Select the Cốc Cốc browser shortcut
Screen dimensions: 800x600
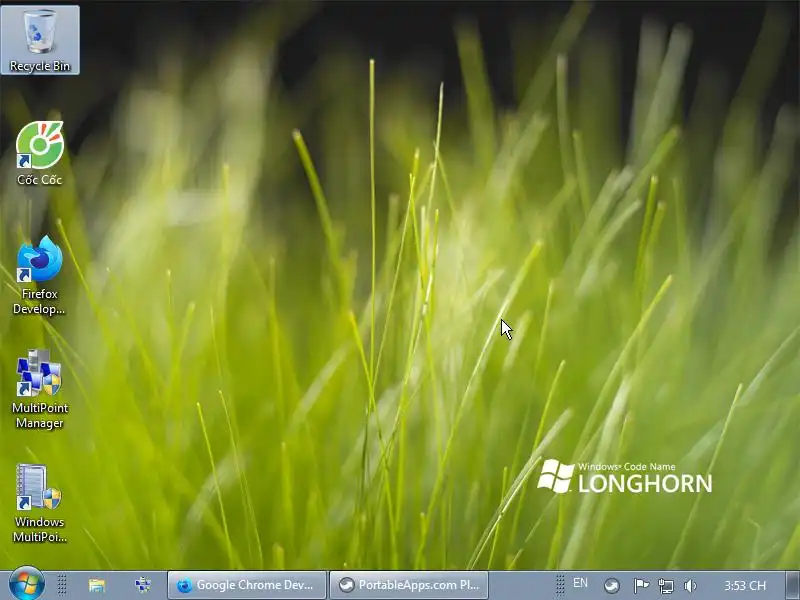pos(40,153)
